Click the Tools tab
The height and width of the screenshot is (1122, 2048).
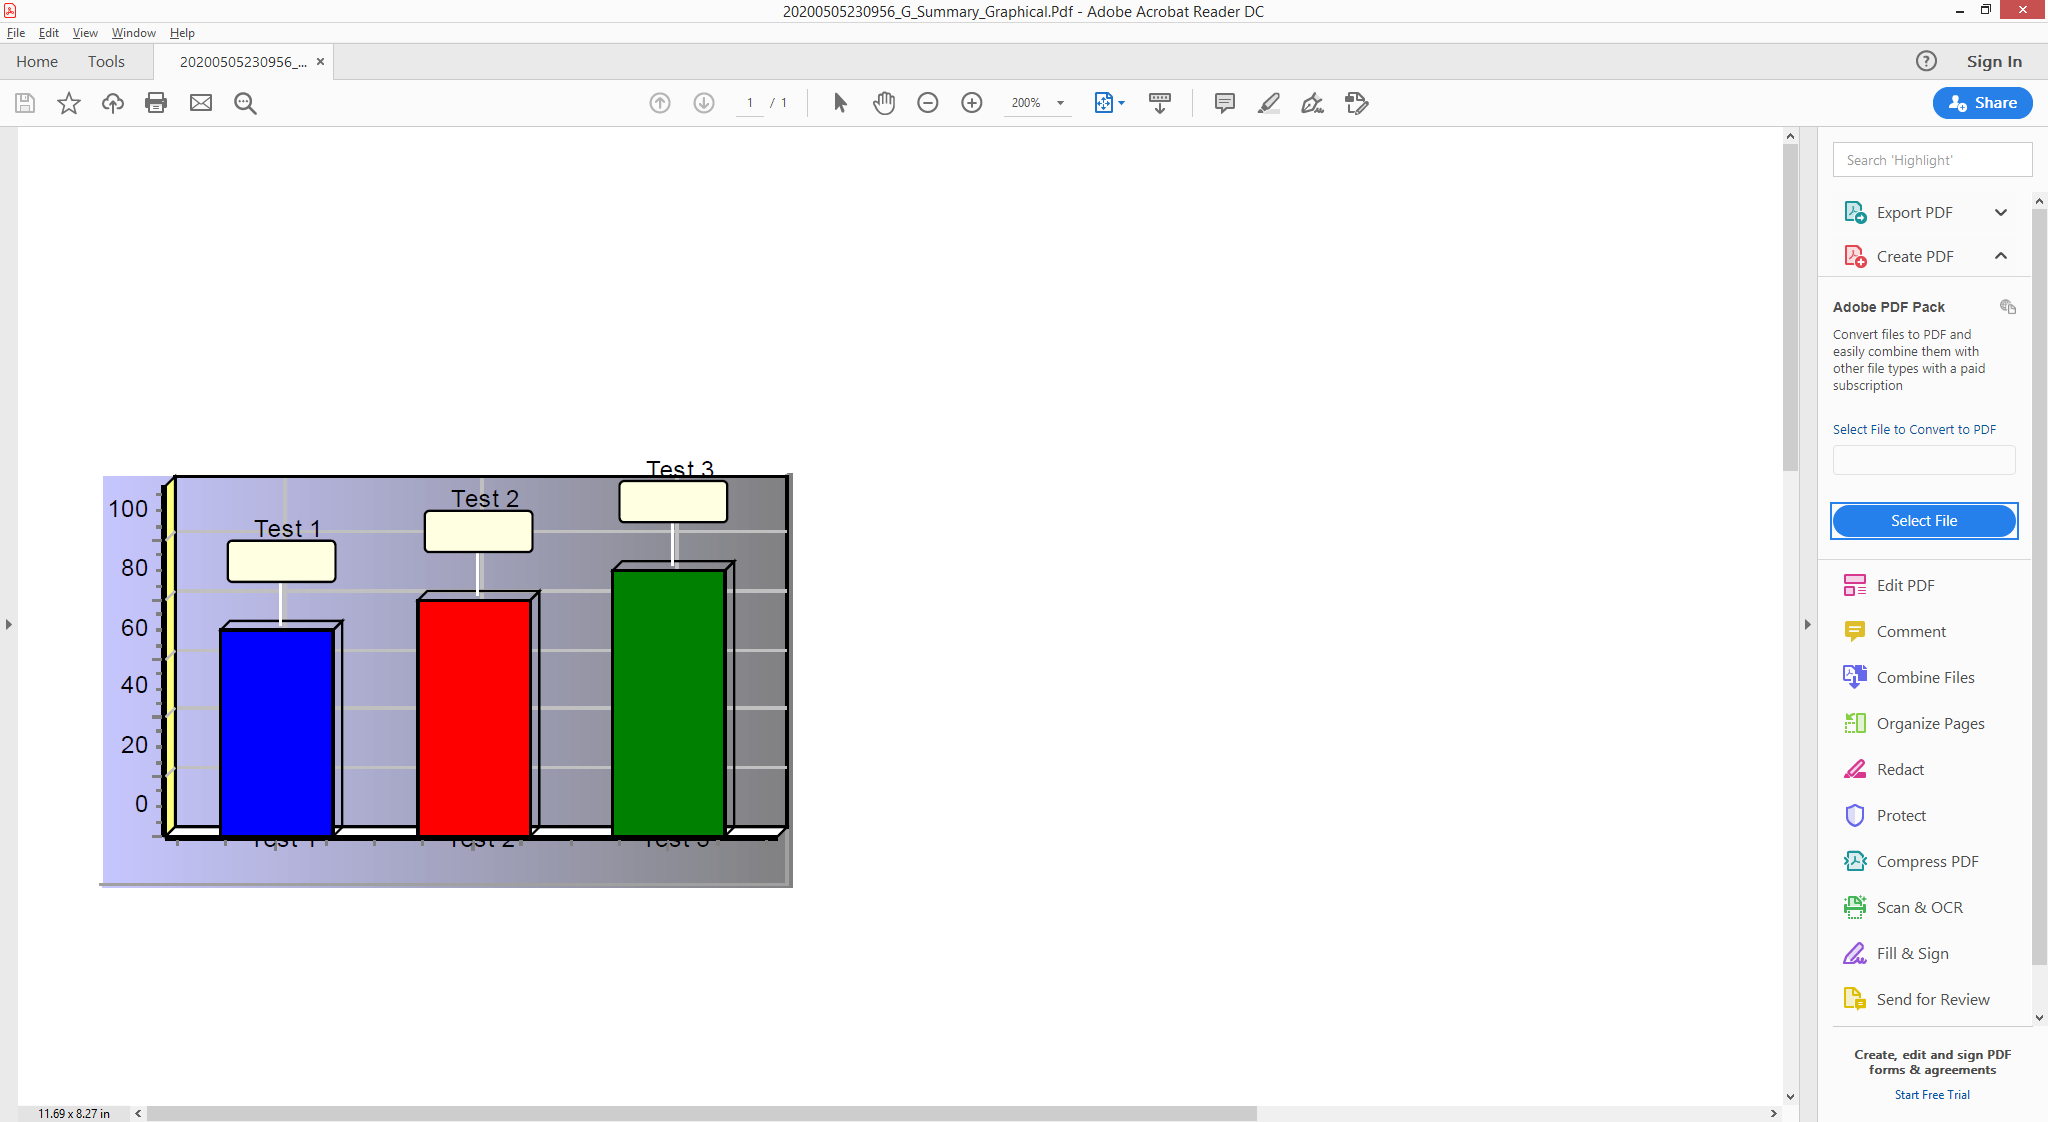pos(106,61)
